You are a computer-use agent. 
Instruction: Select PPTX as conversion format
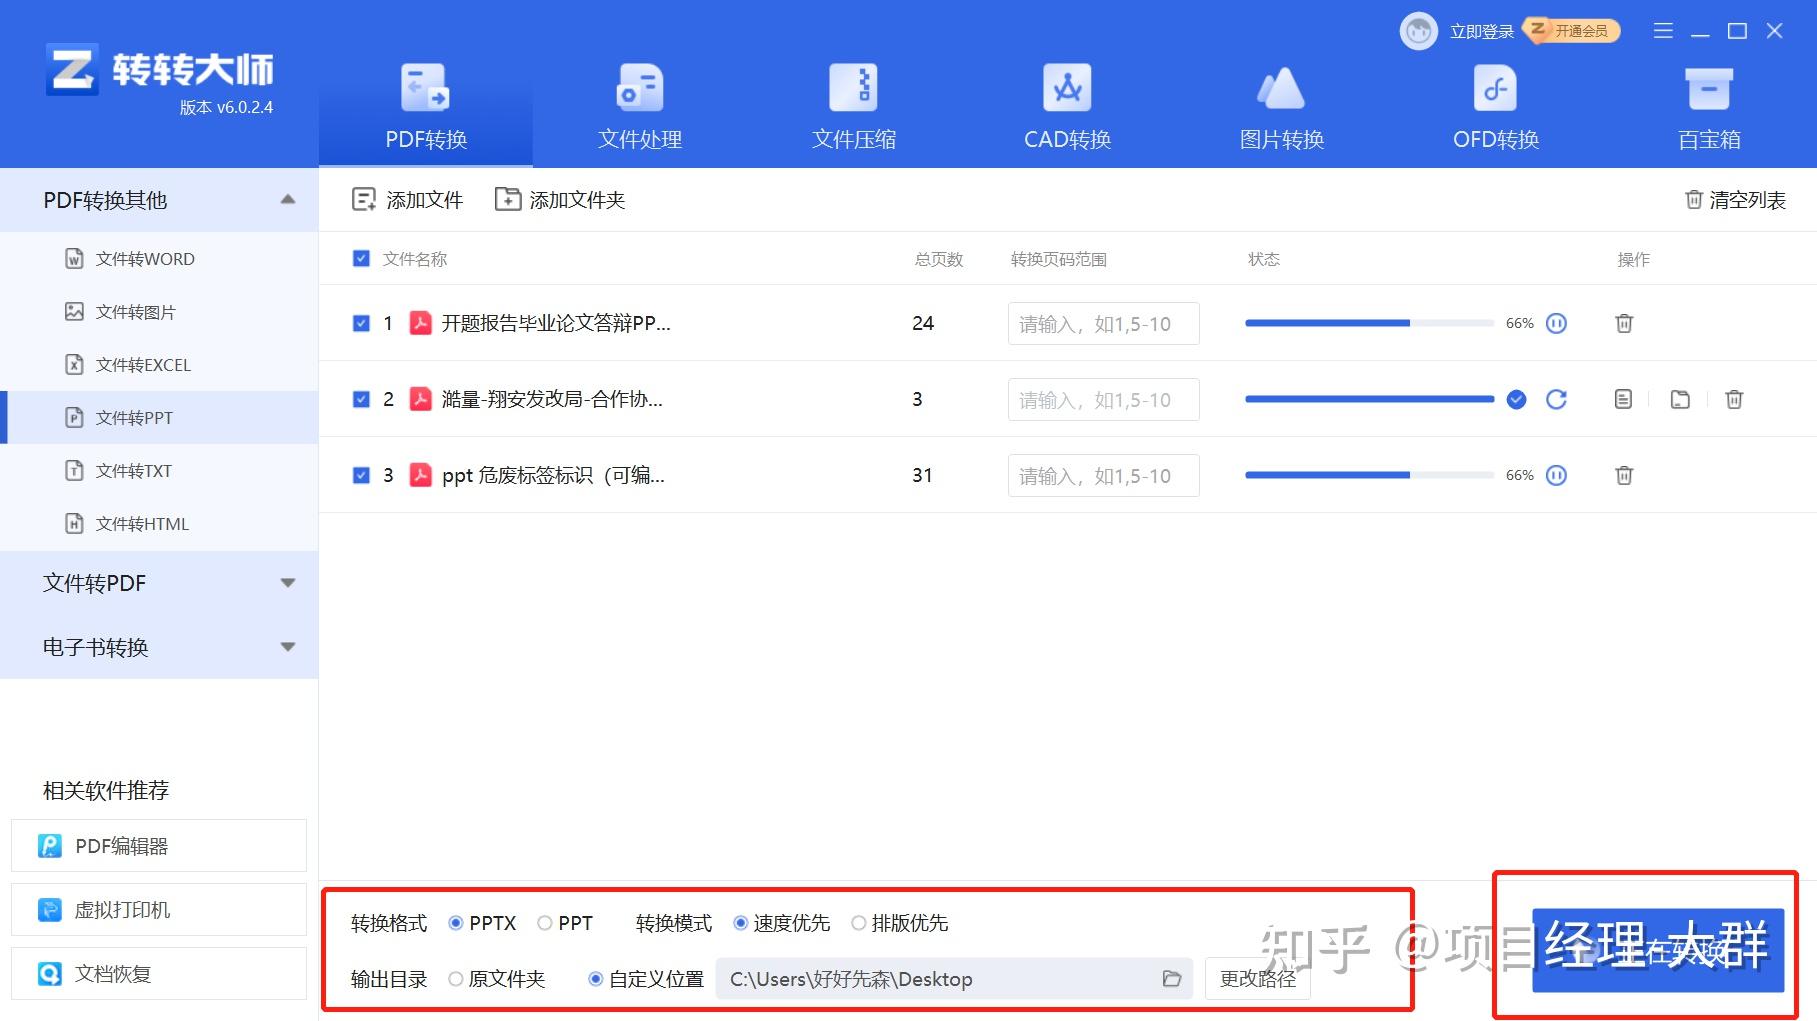click(x=483, y=923)
